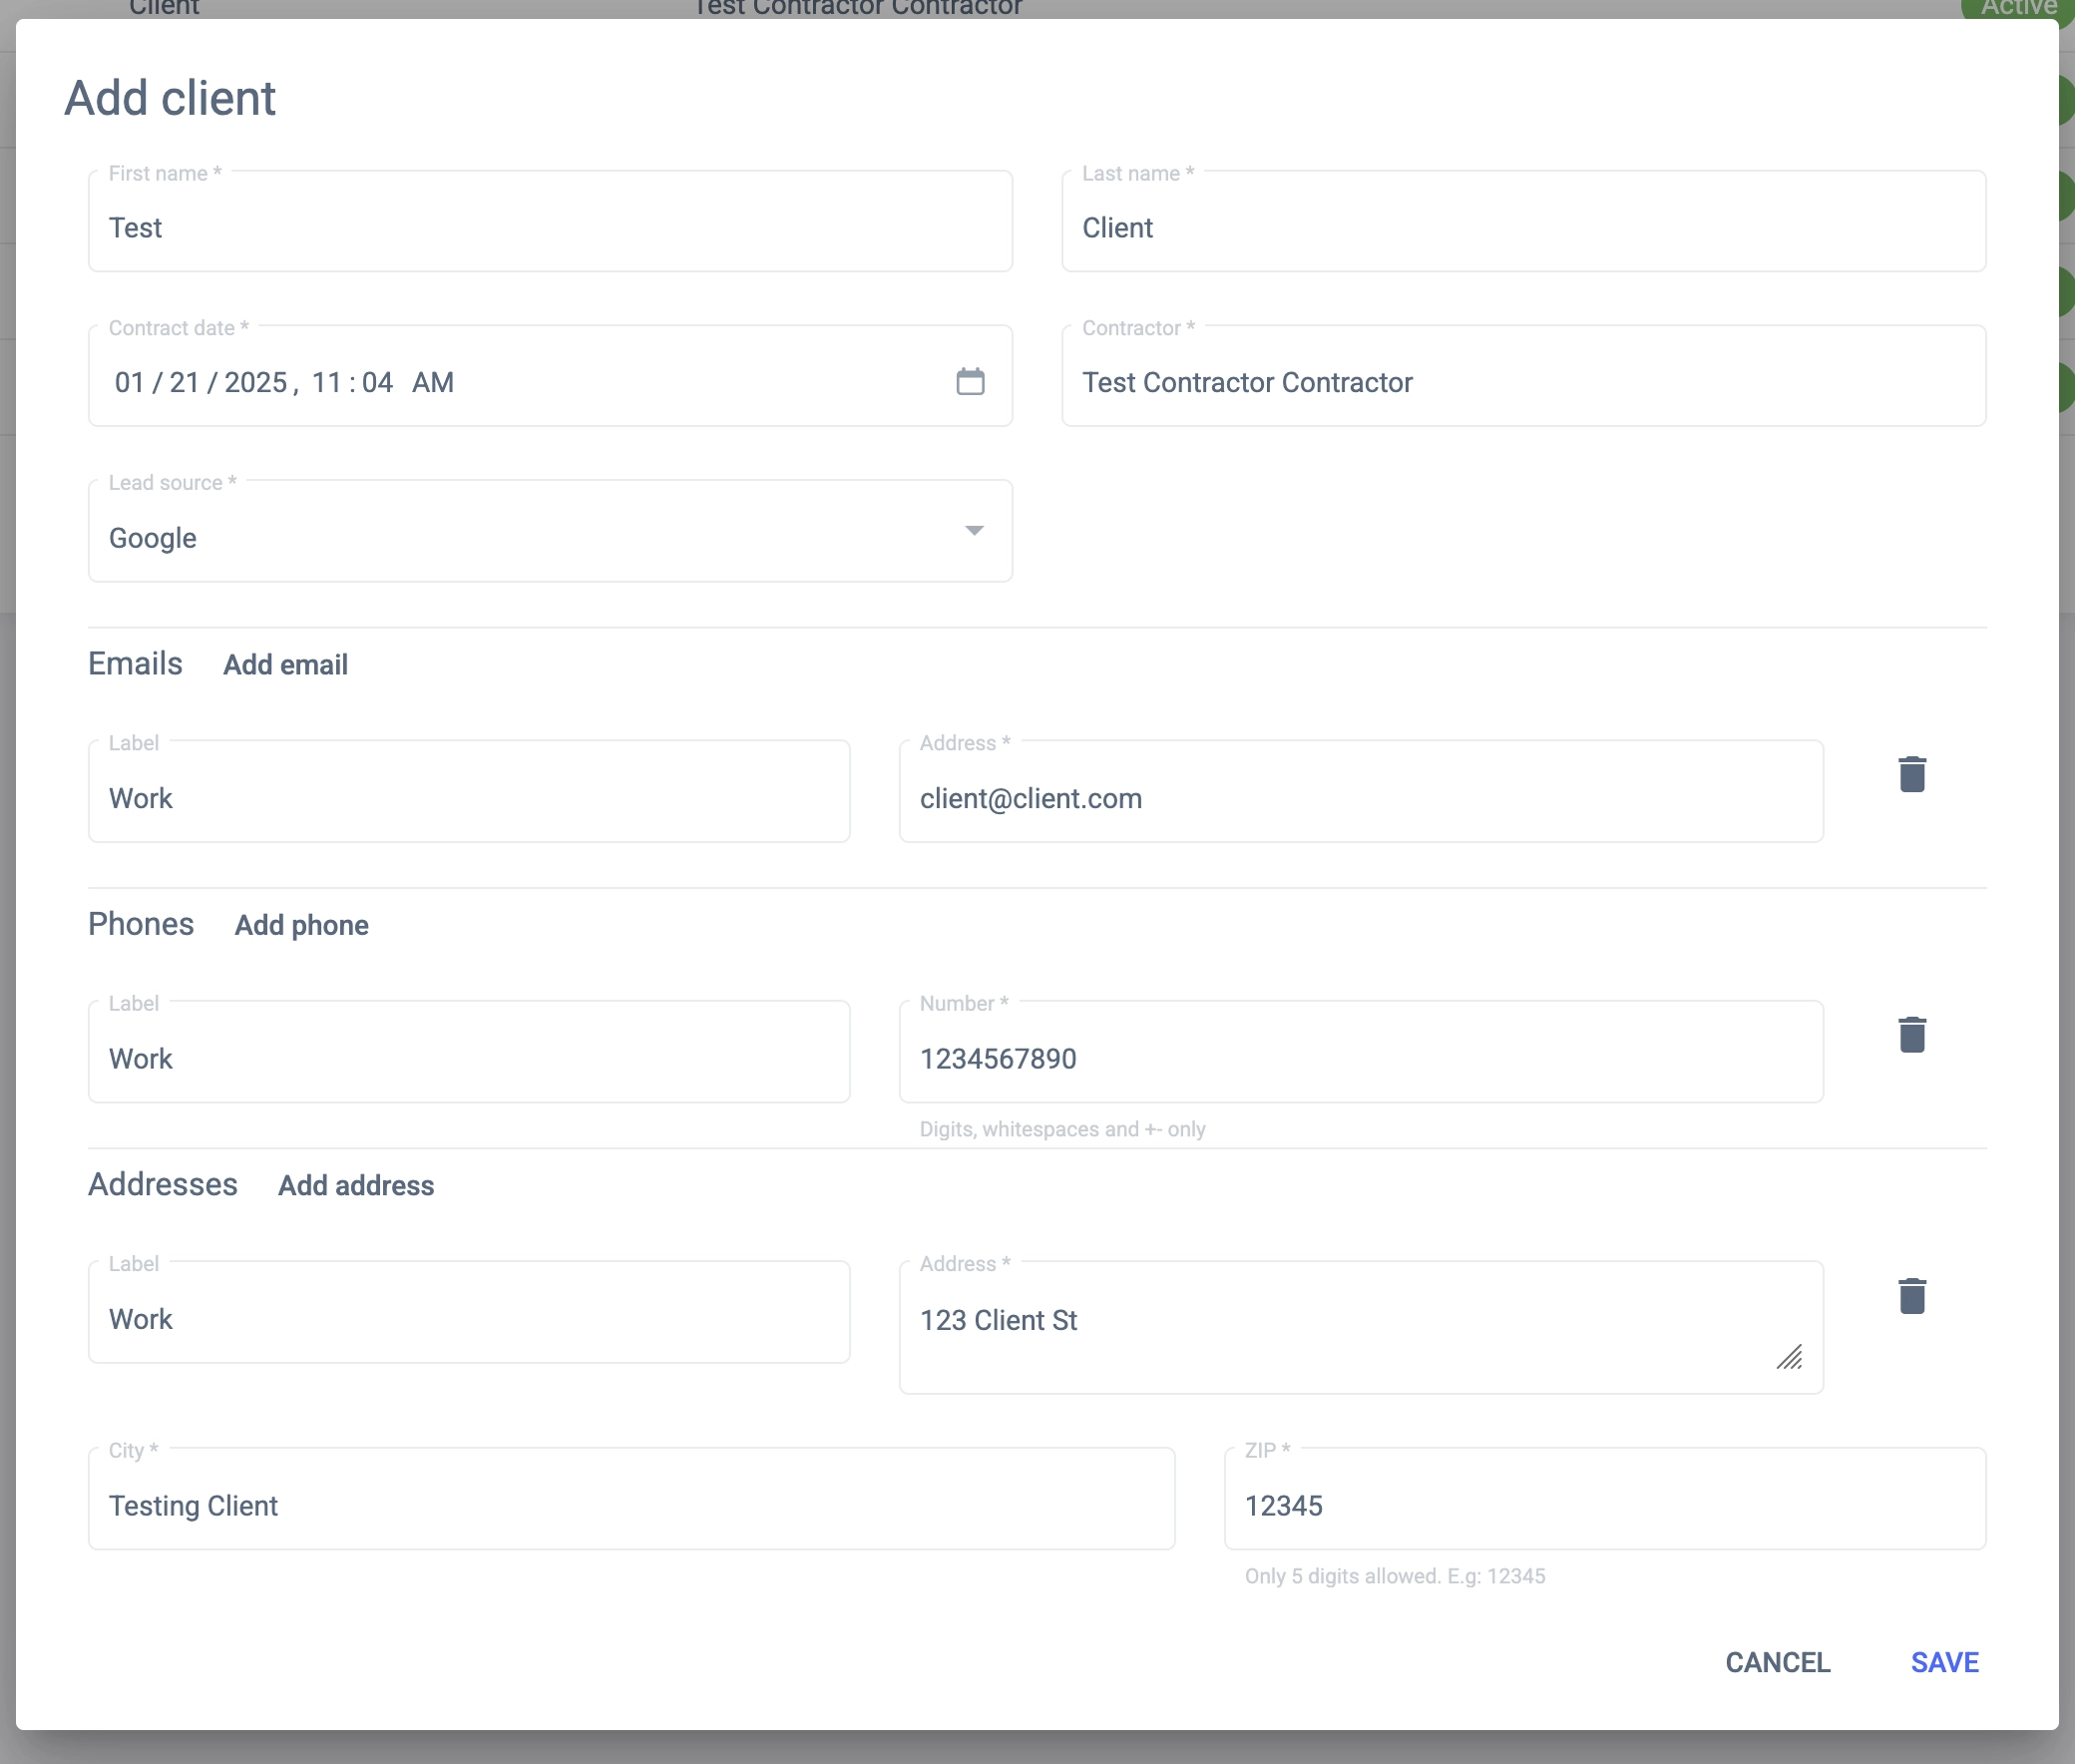Click the street Address textarea
The height and width of the screenshot is (1764, 2075).
pyautogui.click(x=1340, y=1322)
